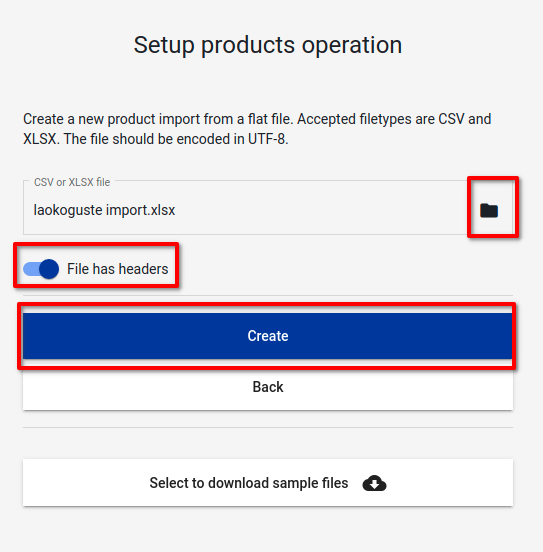Click the "Setup products operation" heading
Viewport: 543px width, 552px height.
[268, 45]
